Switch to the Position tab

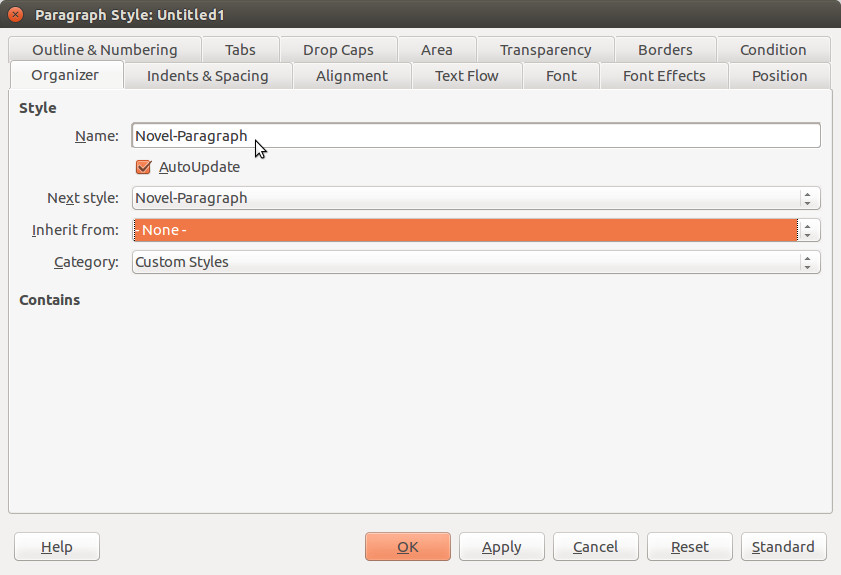[779, 76]
